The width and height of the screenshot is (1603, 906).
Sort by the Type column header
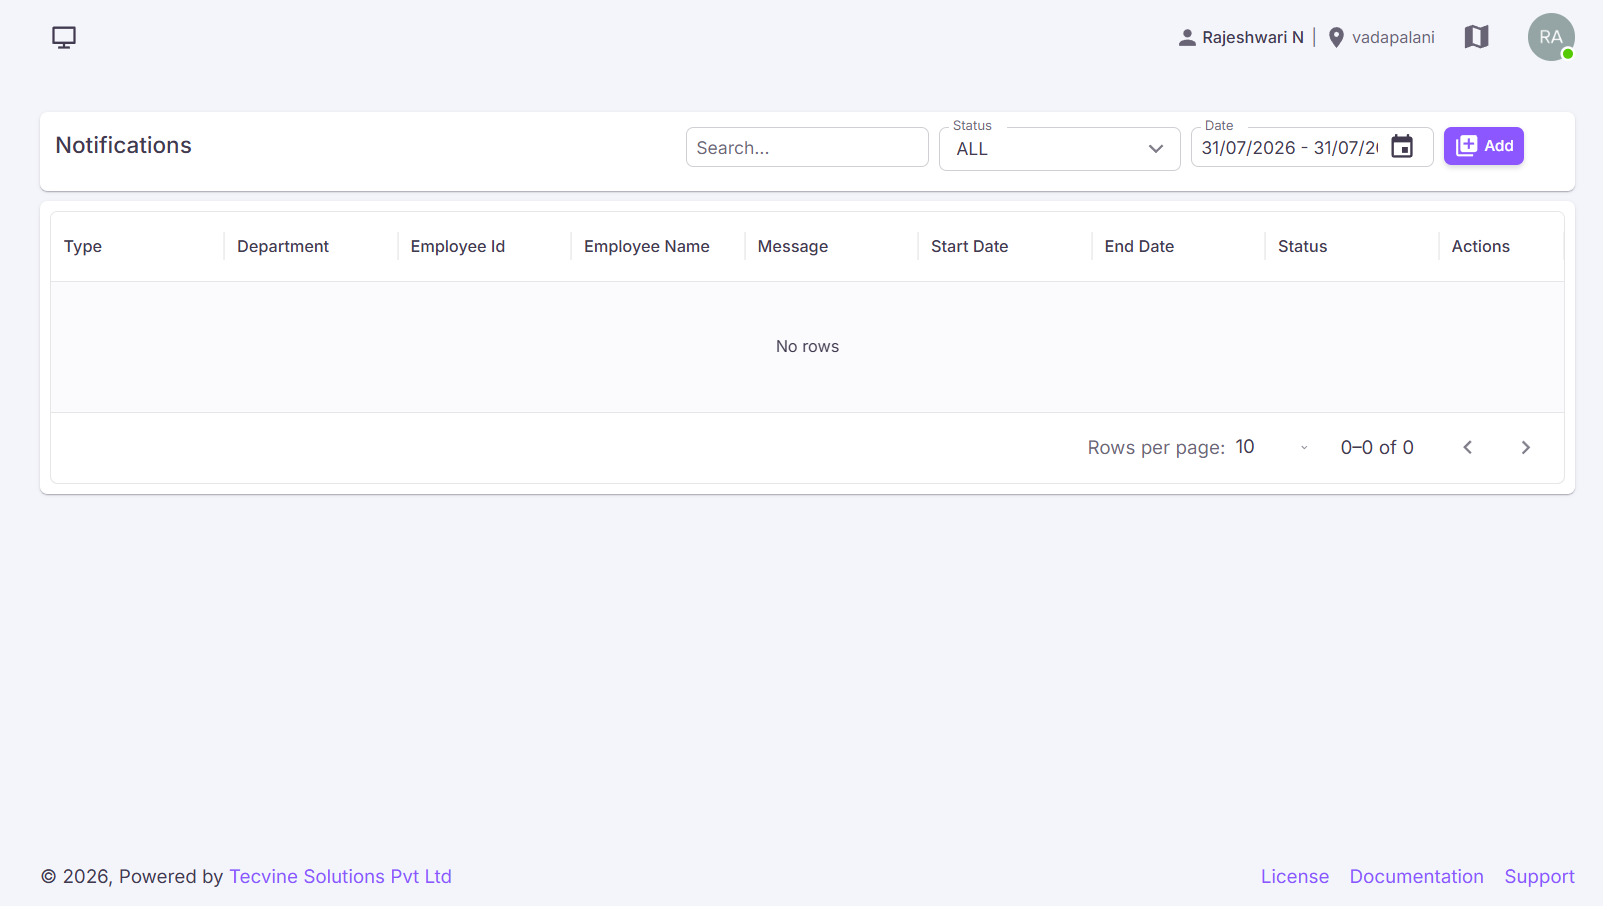click(83, 247)
